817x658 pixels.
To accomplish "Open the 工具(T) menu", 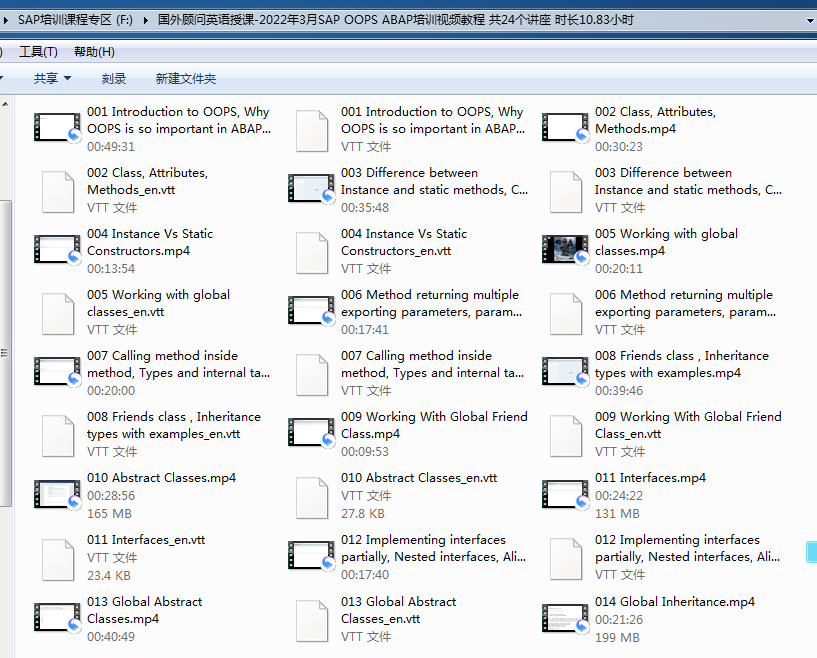I will click(39, 52).
